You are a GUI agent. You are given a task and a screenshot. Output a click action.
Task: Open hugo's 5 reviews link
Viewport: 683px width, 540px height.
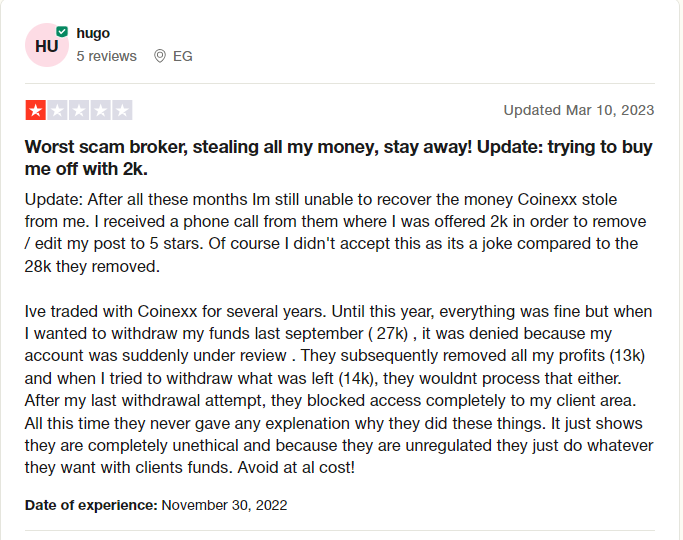pos(106,56)
